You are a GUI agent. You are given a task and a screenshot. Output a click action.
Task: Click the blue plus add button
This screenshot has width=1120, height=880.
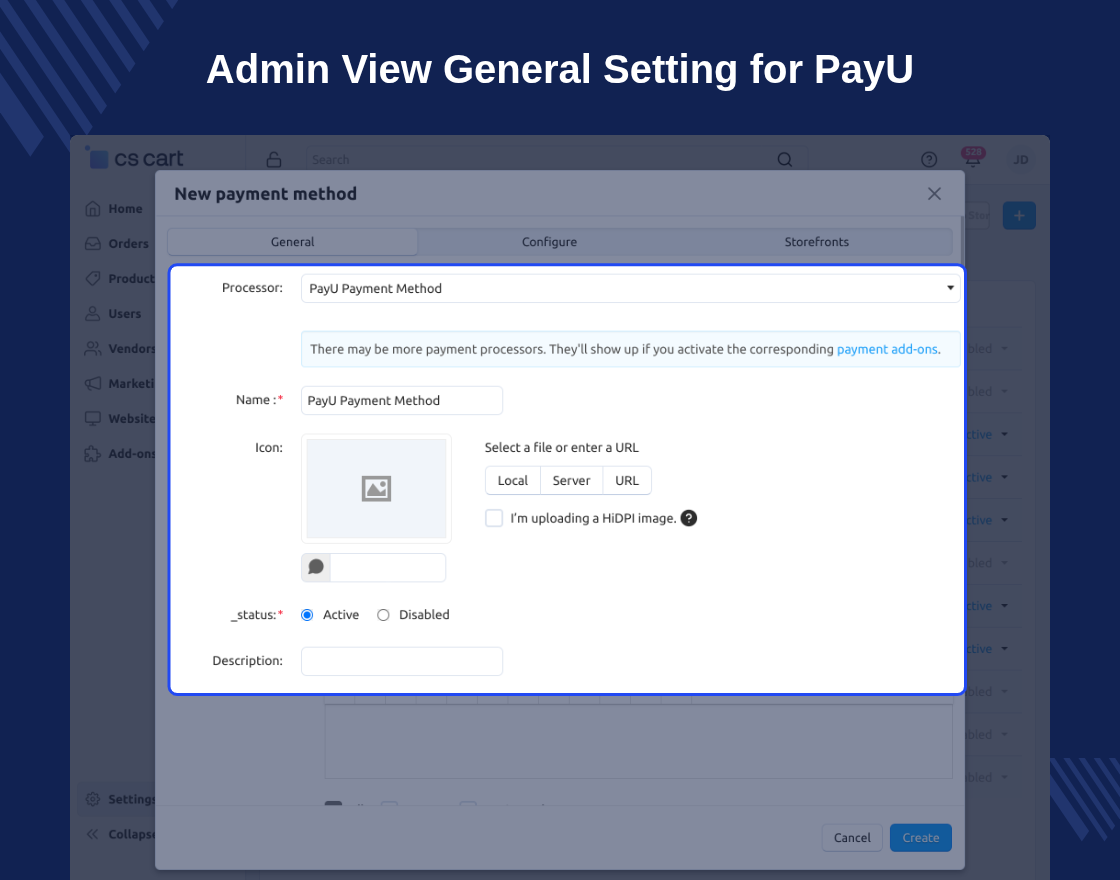(1019, 216)
